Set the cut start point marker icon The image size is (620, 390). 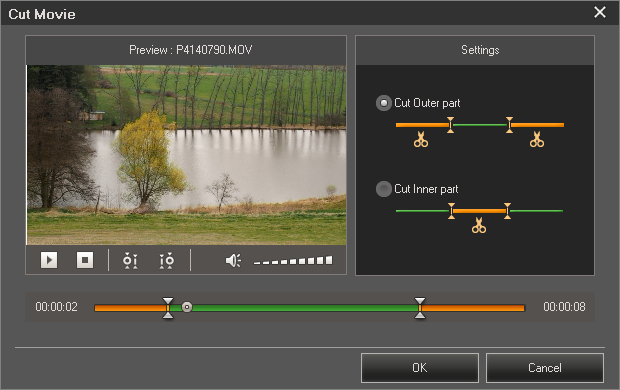pos(130,261)
